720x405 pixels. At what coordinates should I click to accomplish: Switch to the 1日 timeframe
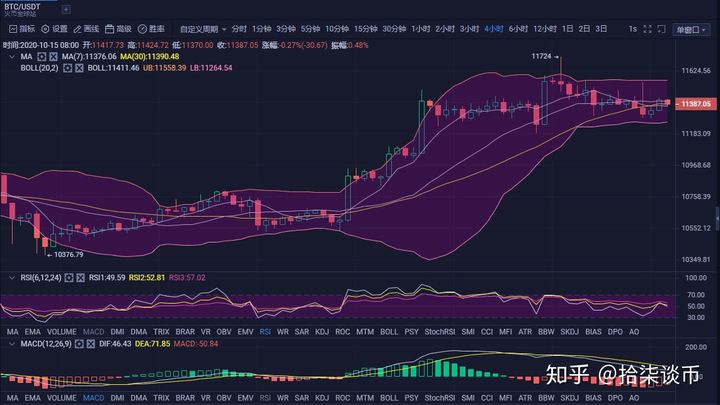[x=568, y=29]
